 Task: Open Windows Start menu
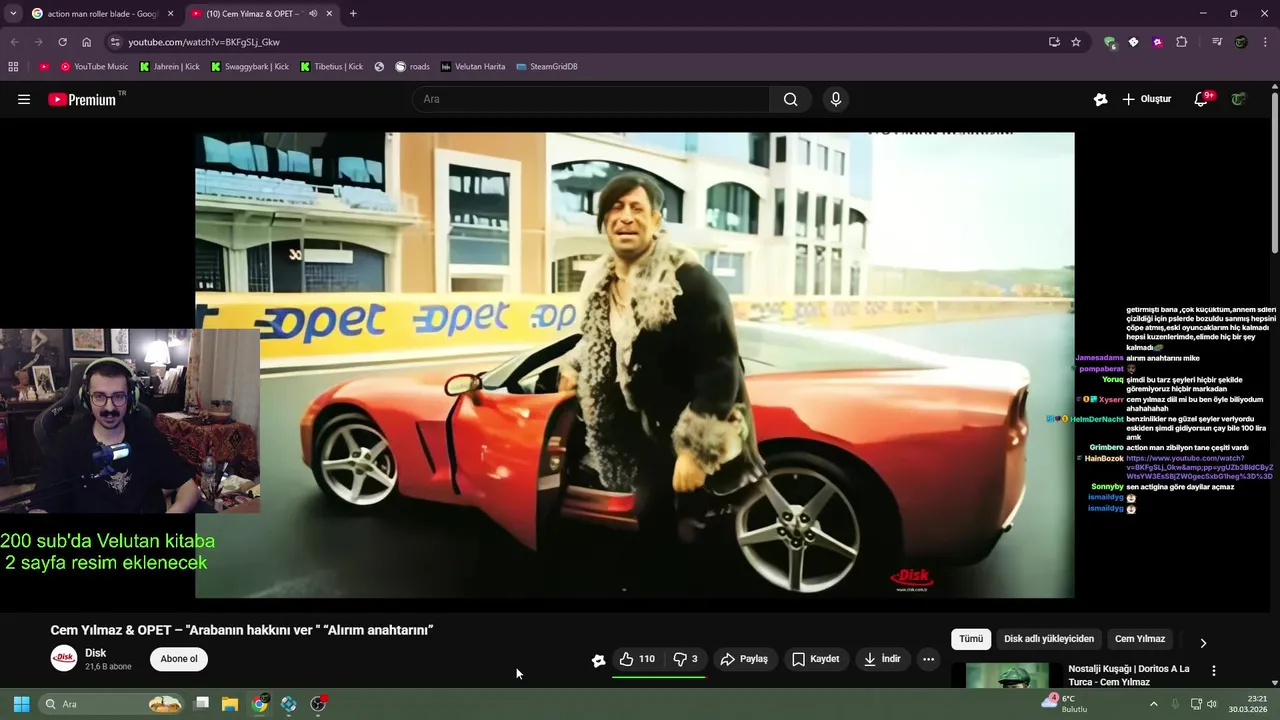[x=21, y=704]
